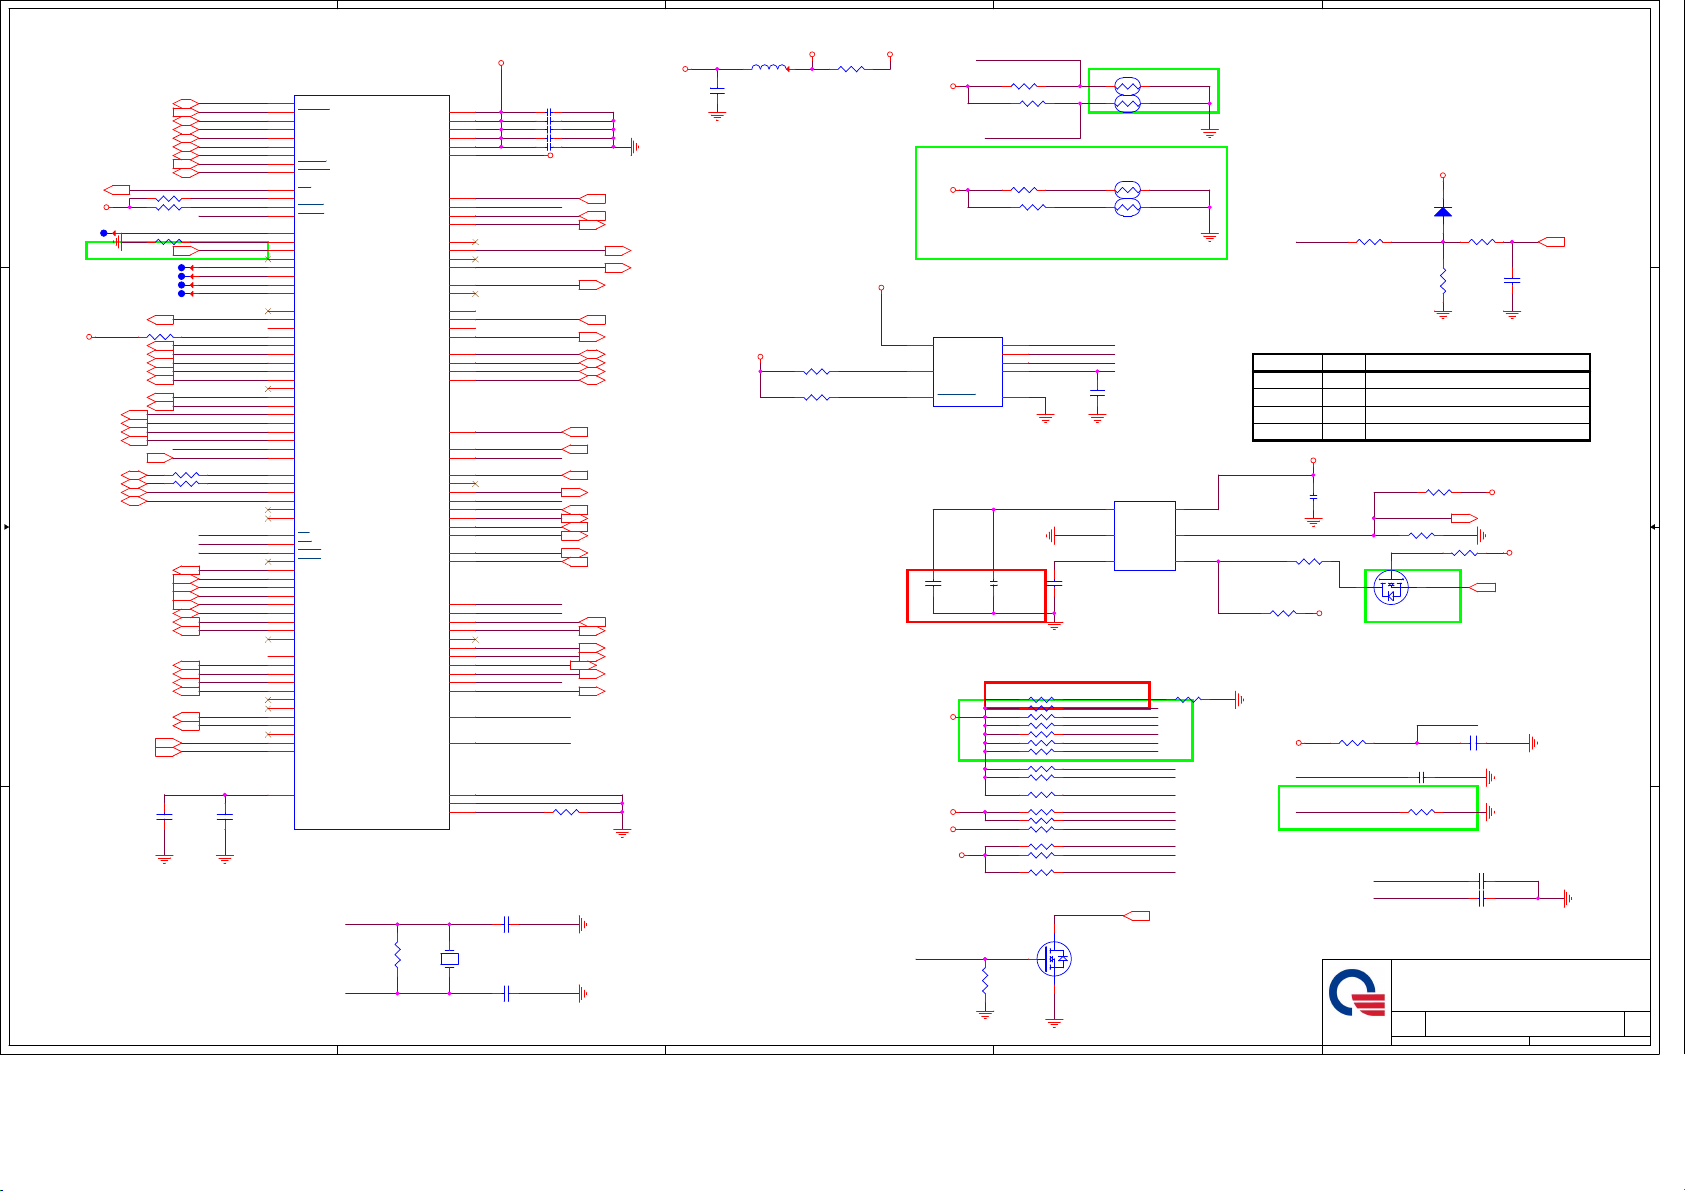Select the MOSFET with grounded source
The width and height of the screenshot is (1685, 1191).
tap(1054, 959)
